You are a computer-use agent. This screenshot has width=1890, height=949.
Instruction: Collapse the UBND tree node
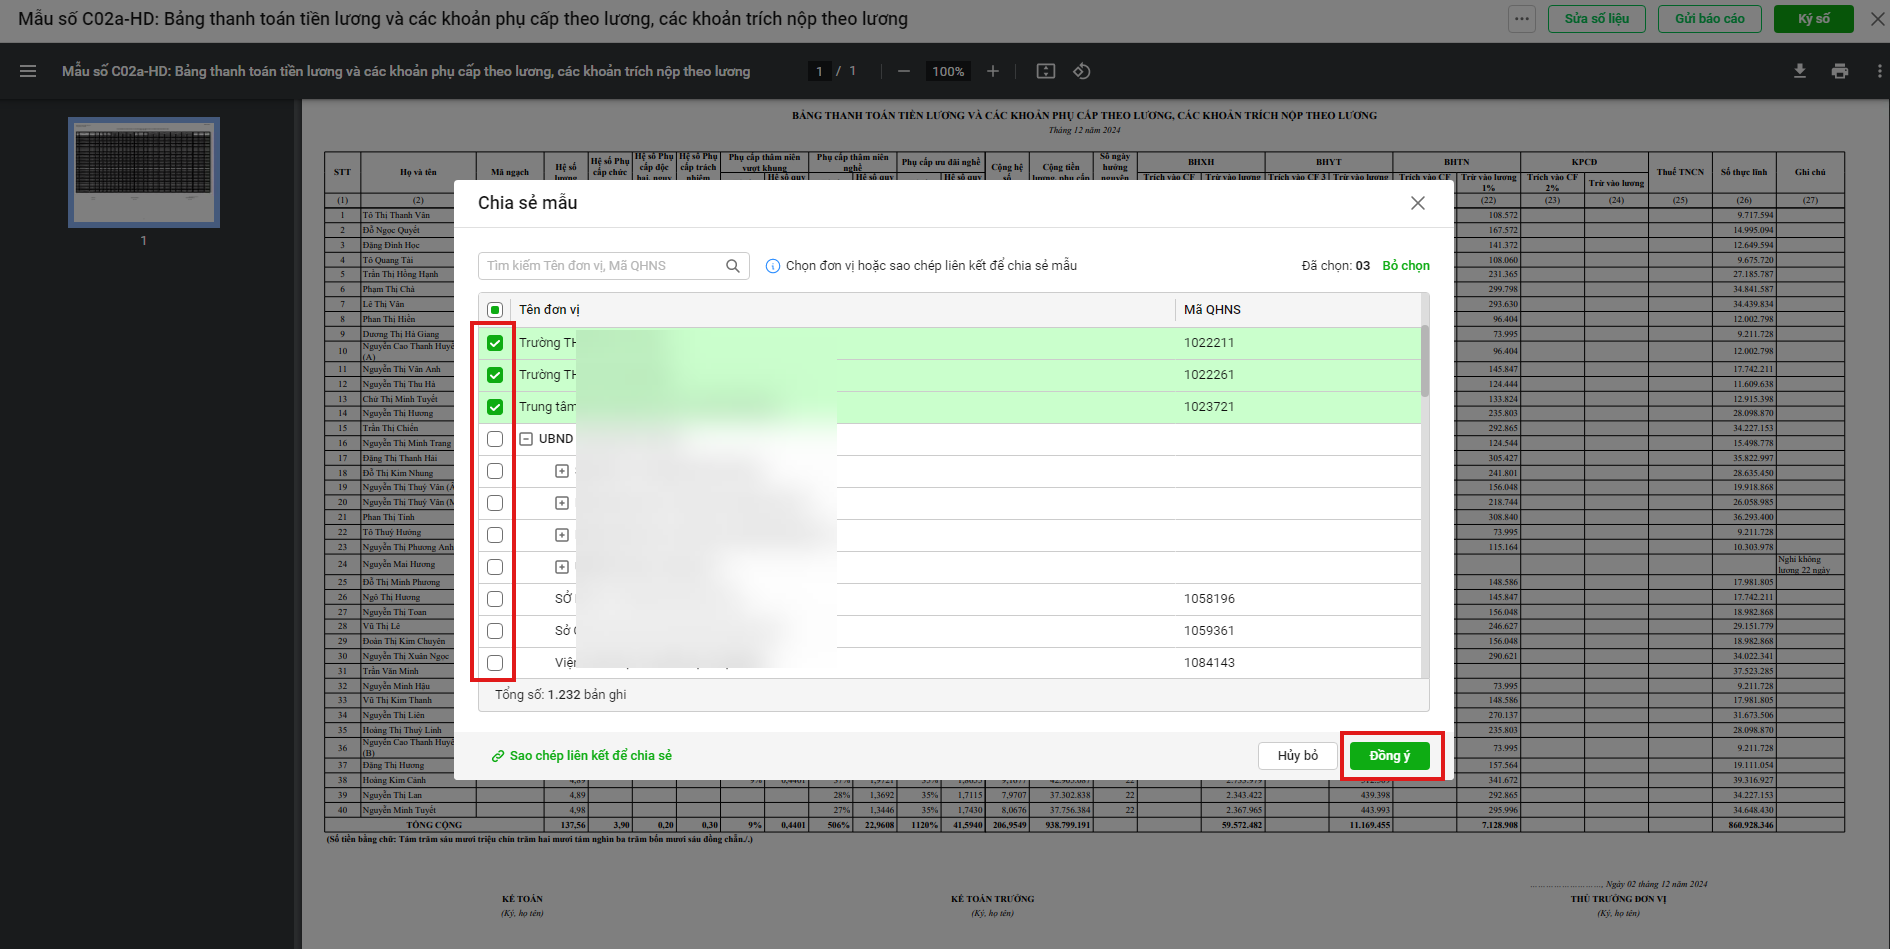pyautogui.click(x=526, y=439)
